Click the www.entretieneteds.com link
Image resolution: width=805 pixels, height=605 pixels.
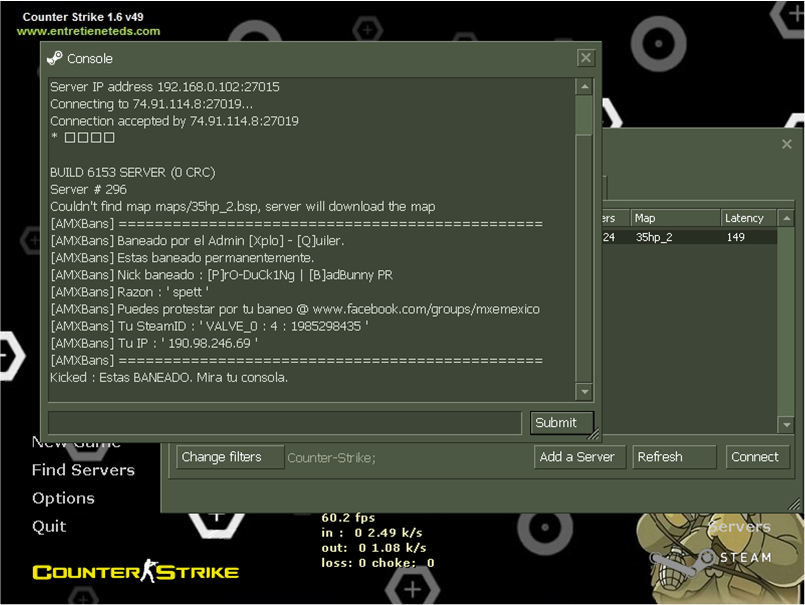coord(88,31)
